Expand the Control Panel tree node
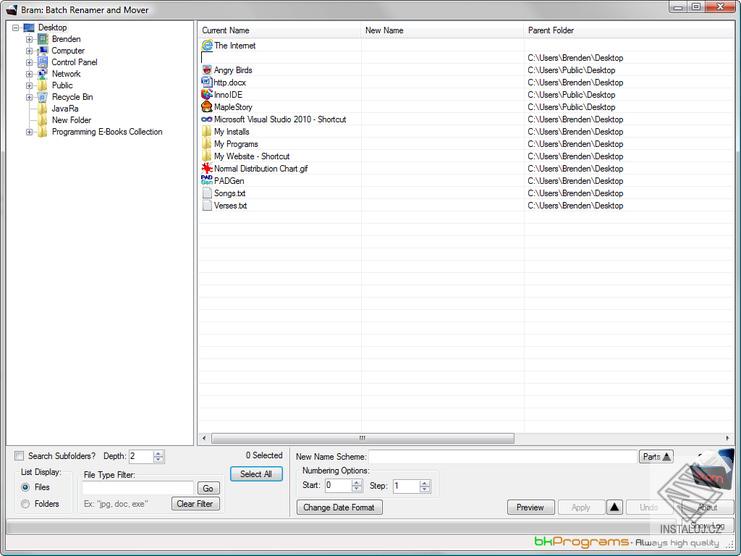741x556 pixels. click(x=29, y=62)
